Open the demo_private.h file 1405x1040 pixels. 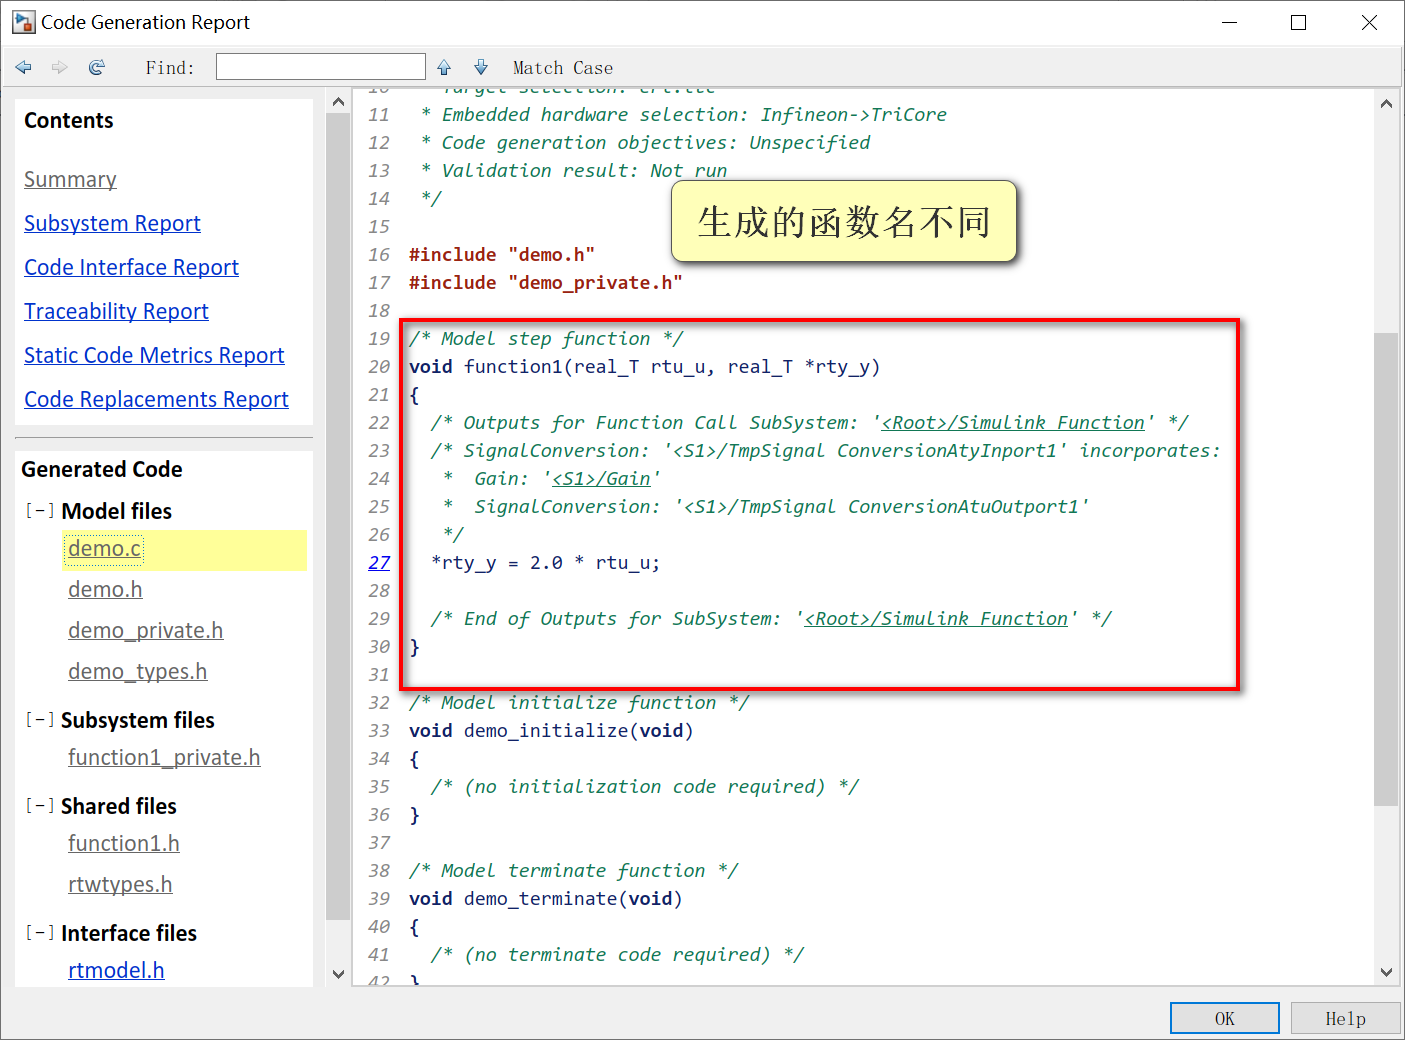point(145,630)
